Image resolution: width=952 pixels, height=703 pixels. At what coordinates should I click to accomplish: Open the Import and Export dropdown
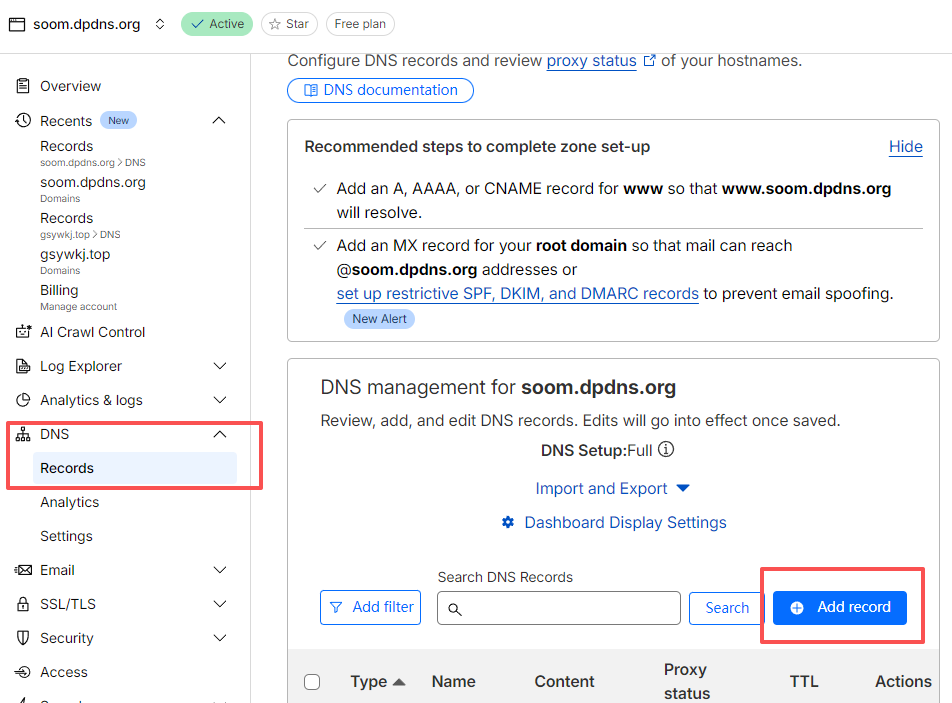point(613,489)
